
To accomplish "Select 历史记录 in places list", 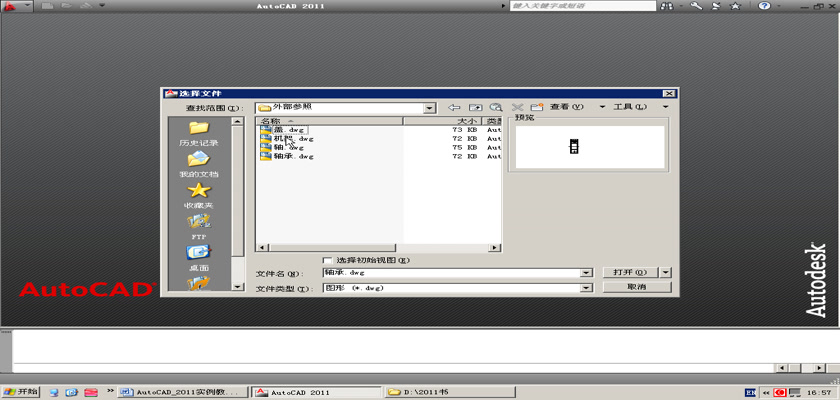I will coord(199,133).
